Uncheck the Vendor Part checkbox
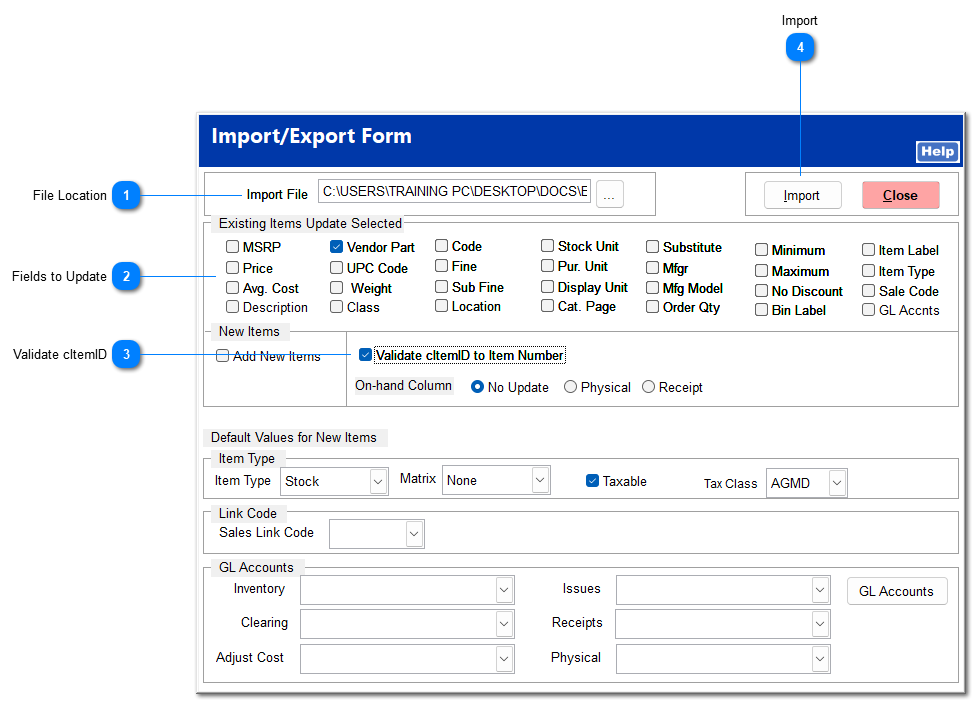The image size is (975, 703). [336, 247]
